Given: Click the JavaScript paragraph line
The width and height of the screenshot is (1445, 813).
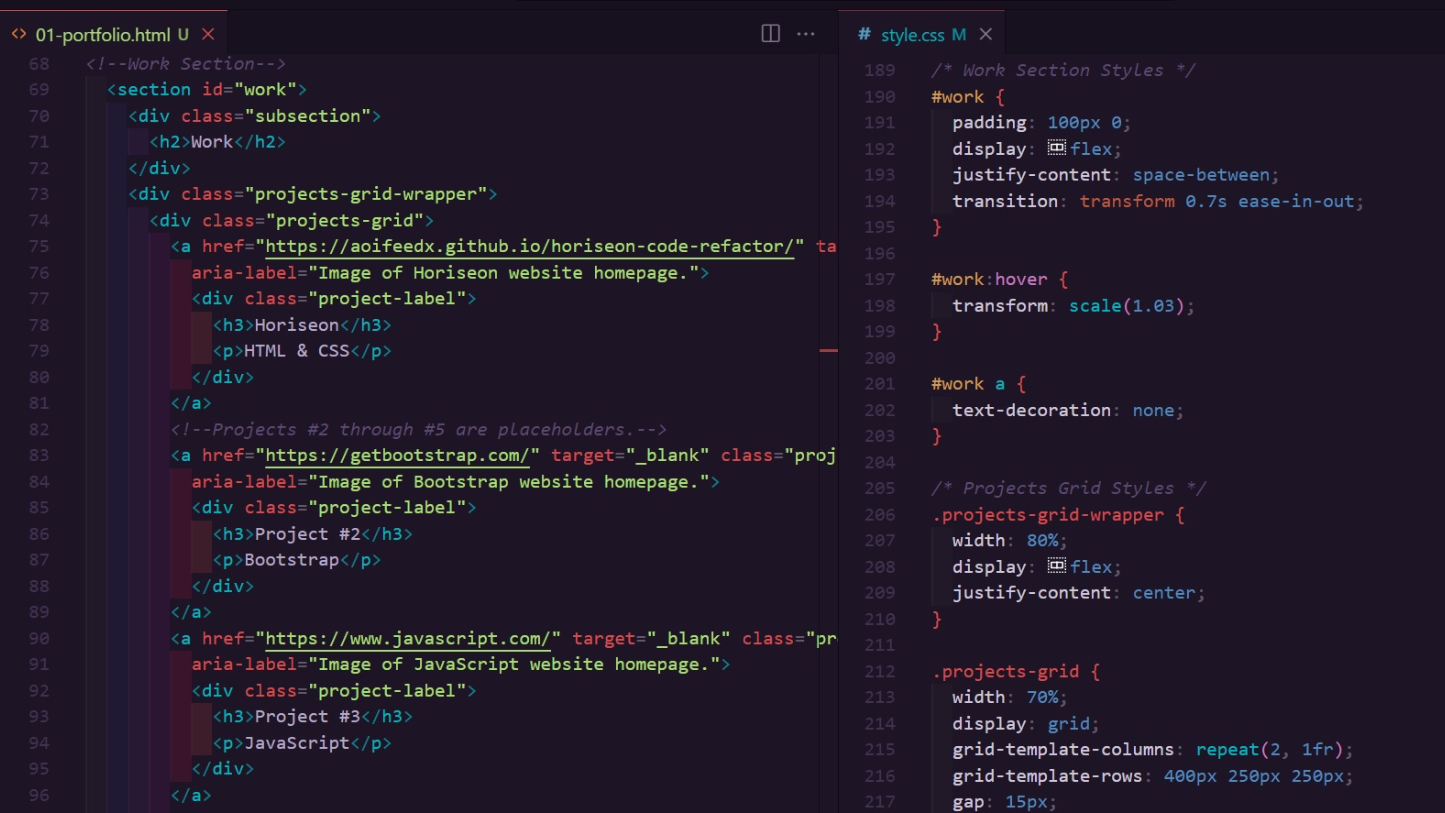Looking at the screenshot, I should point(302,743).
